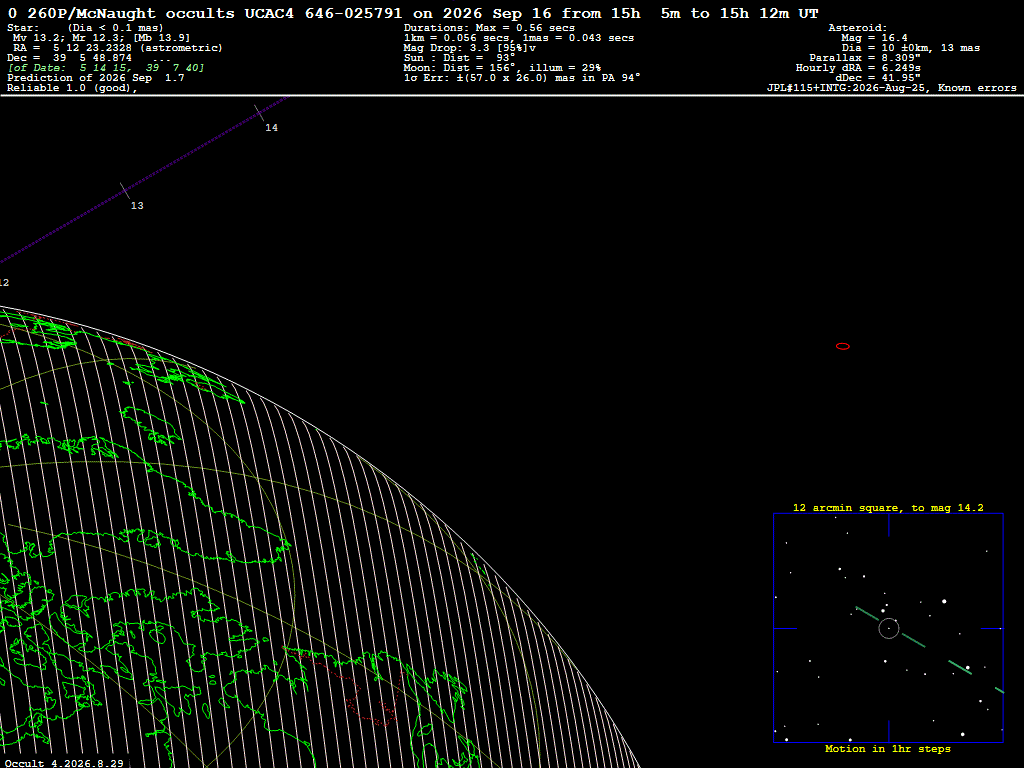This screenshot has width=1024, height=768.
Task: Click the Moon distance and illum line
Action: (x=502, y=68)
